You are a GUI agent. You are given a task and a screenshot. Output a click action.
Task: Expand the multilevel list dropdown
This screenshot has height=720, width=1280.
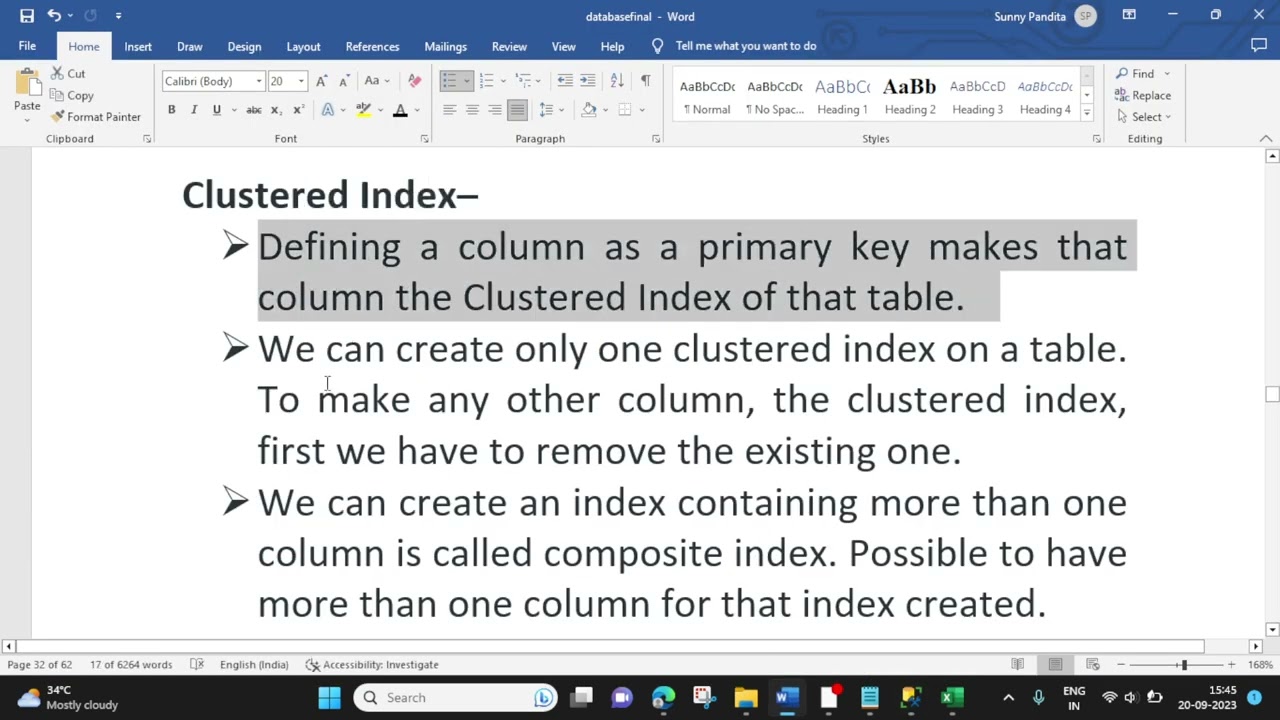pos(538,81)
